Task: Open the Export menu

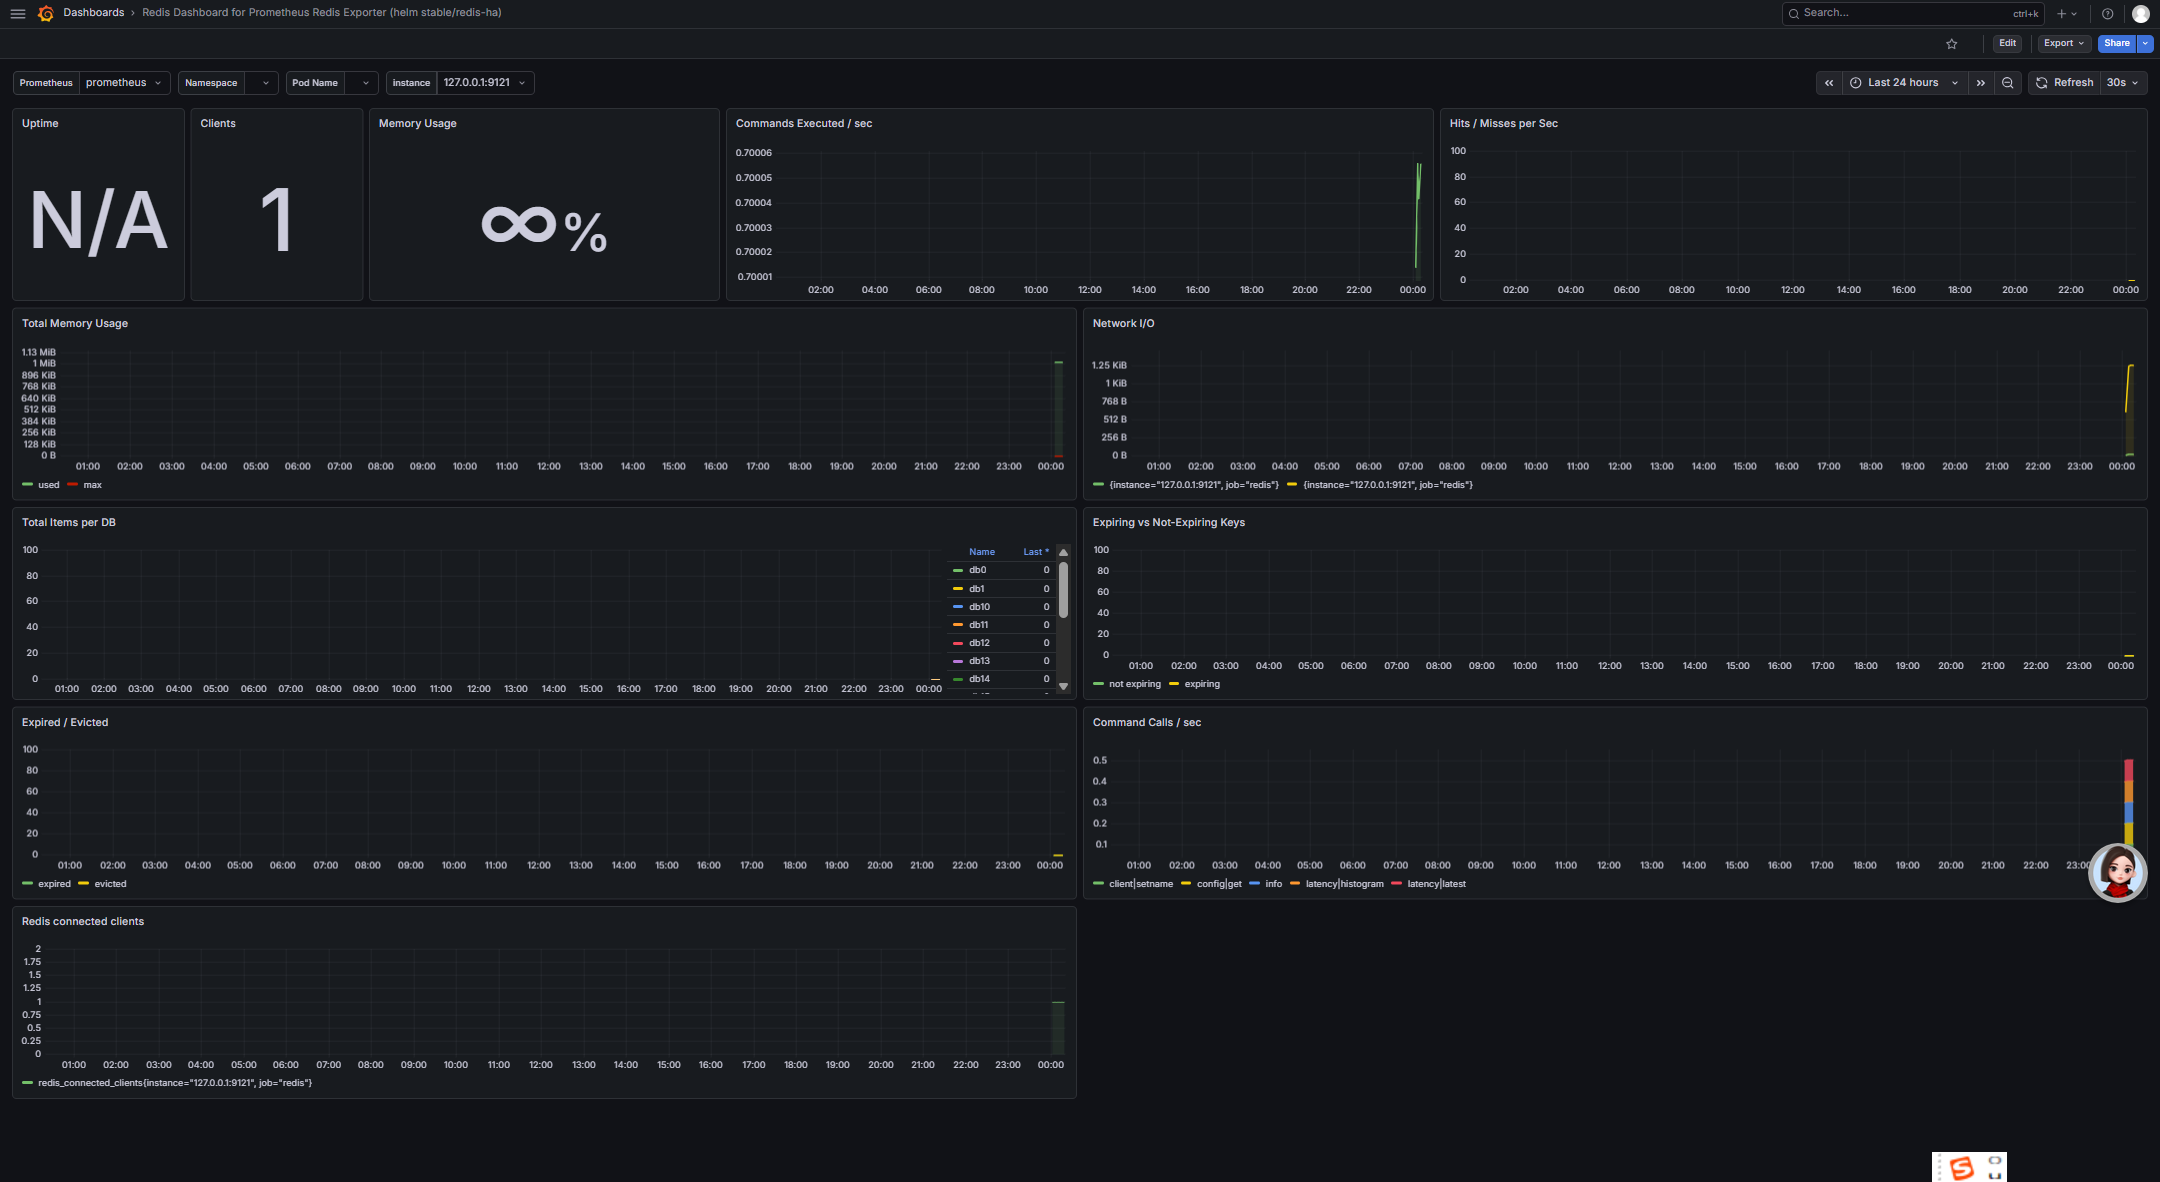Action: pyautogui.click(x=2063, y=43)
